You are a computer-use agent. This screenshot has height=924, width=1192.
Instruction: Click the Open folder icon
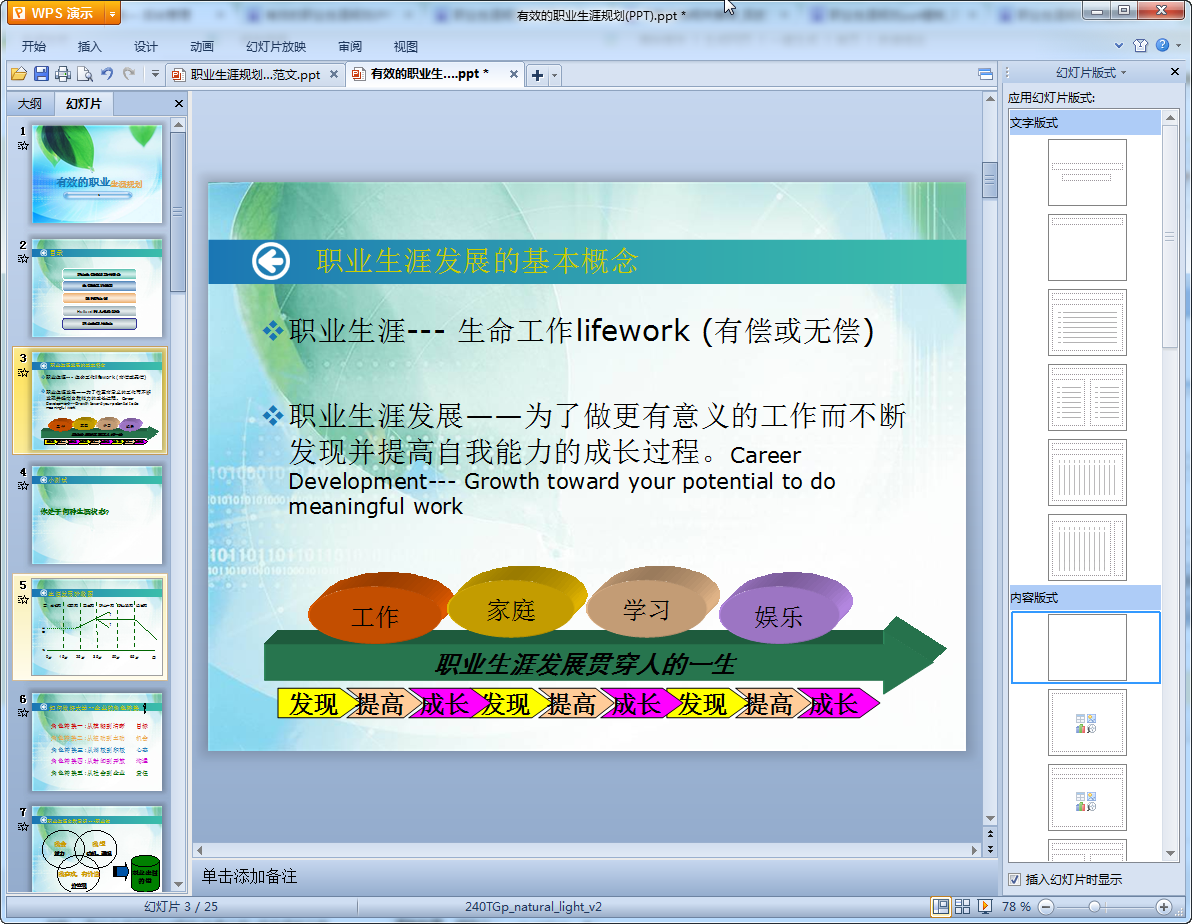tap(19, 74)
